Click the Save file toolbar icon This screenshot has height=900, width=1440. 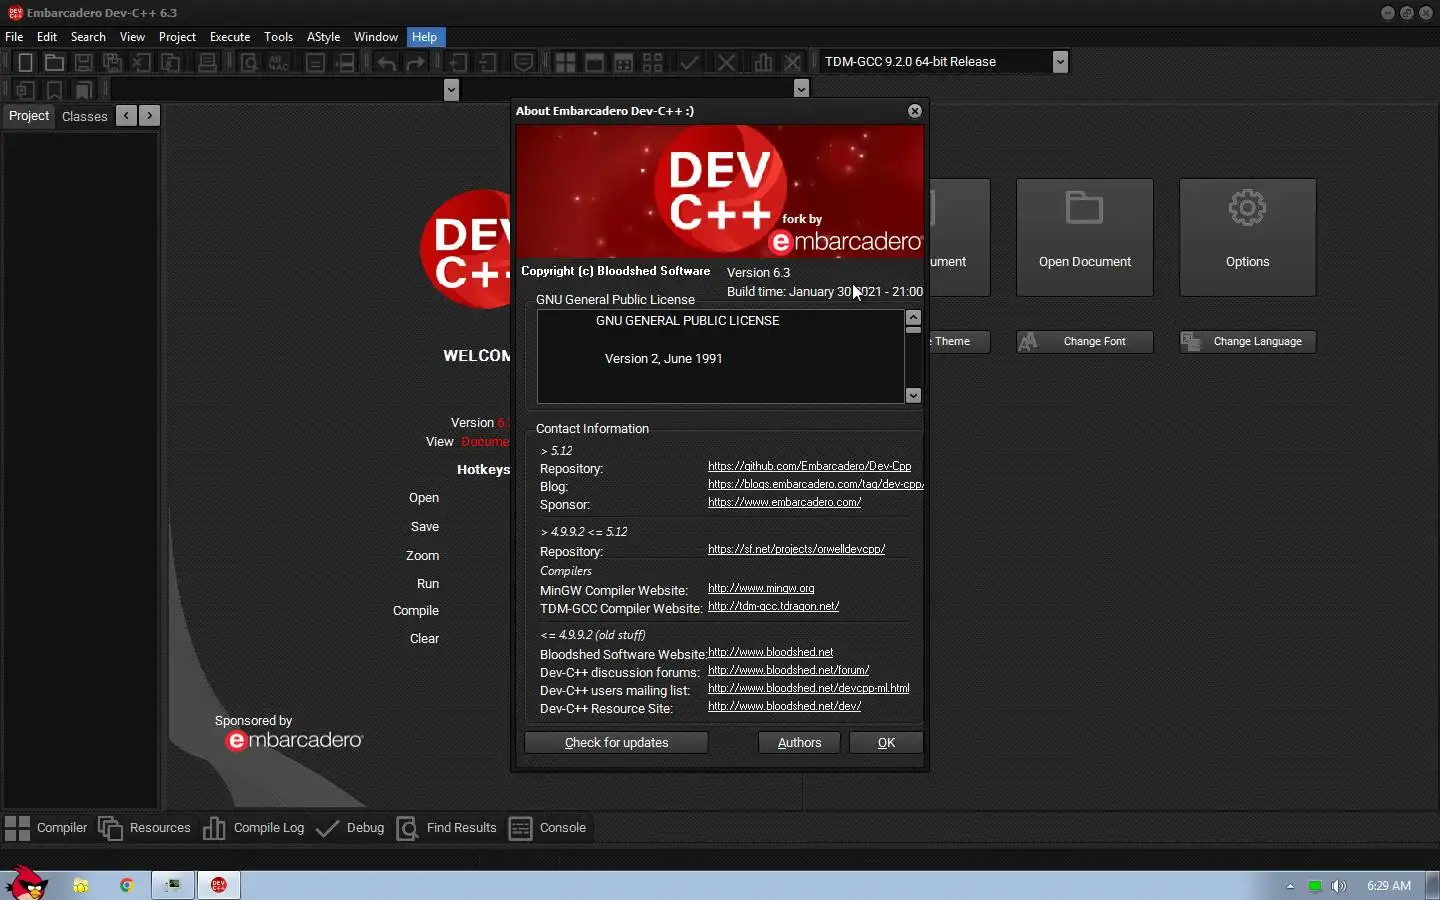pyautogui.click(x=84, y=62)
